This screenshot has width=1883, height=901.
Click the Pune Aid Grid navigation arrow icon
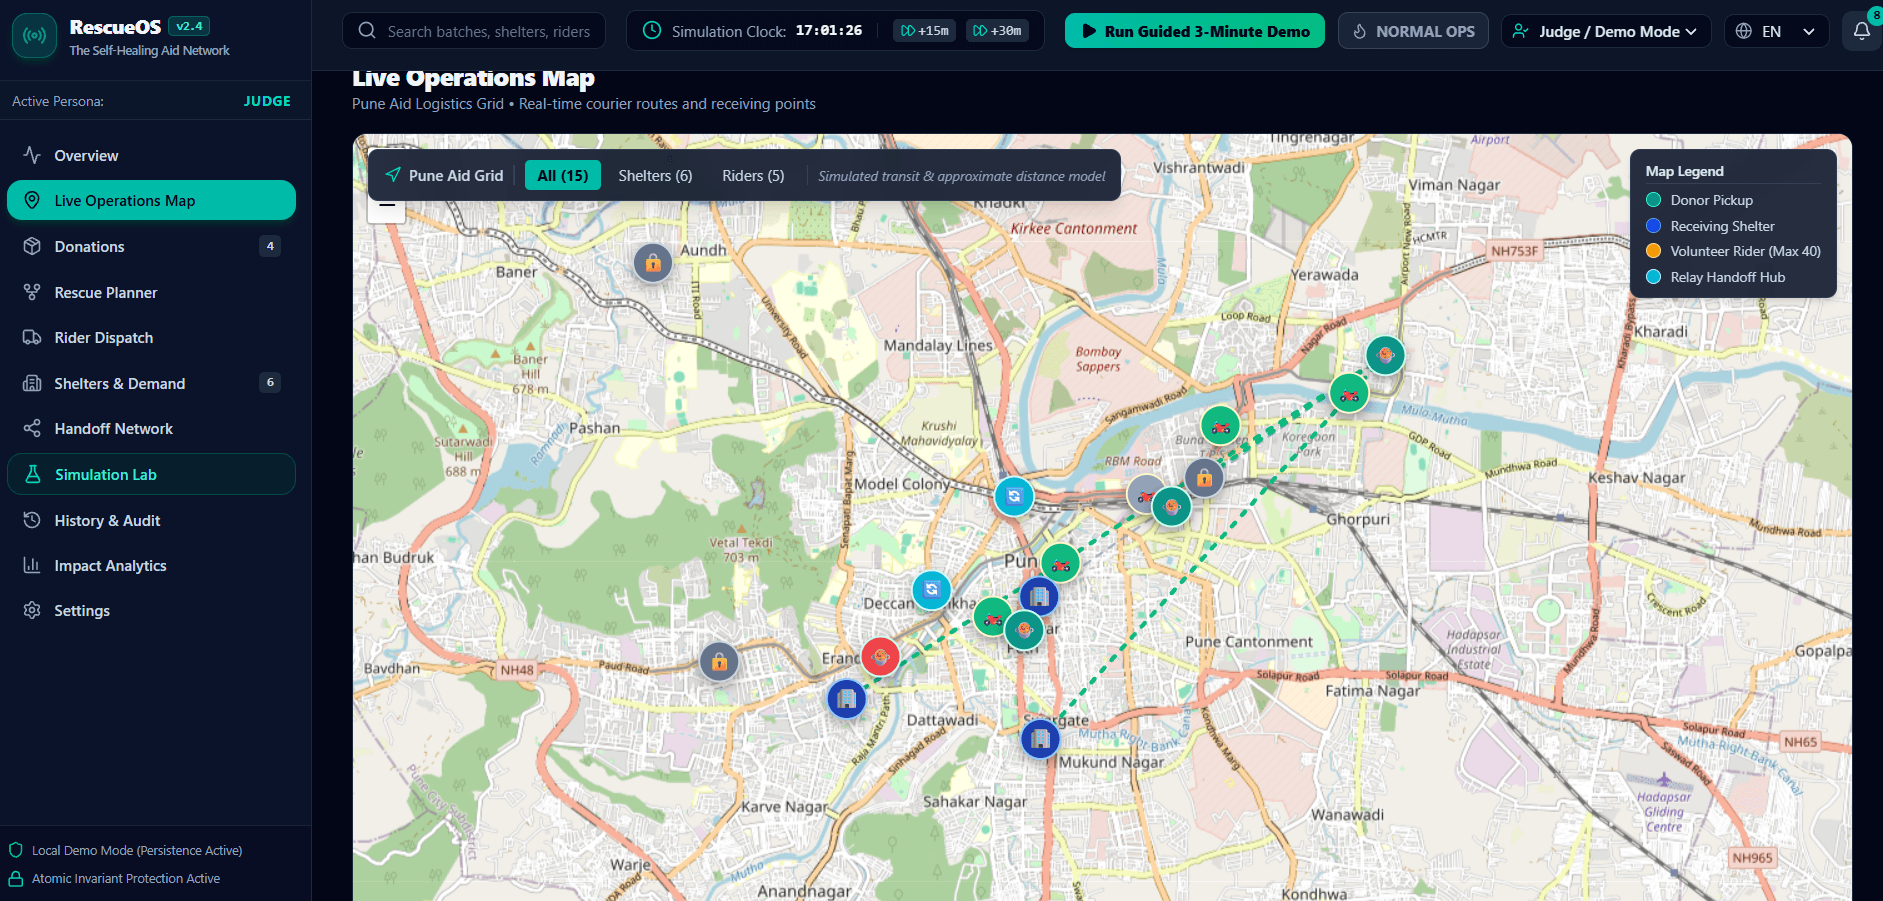(x=393, y=175)
